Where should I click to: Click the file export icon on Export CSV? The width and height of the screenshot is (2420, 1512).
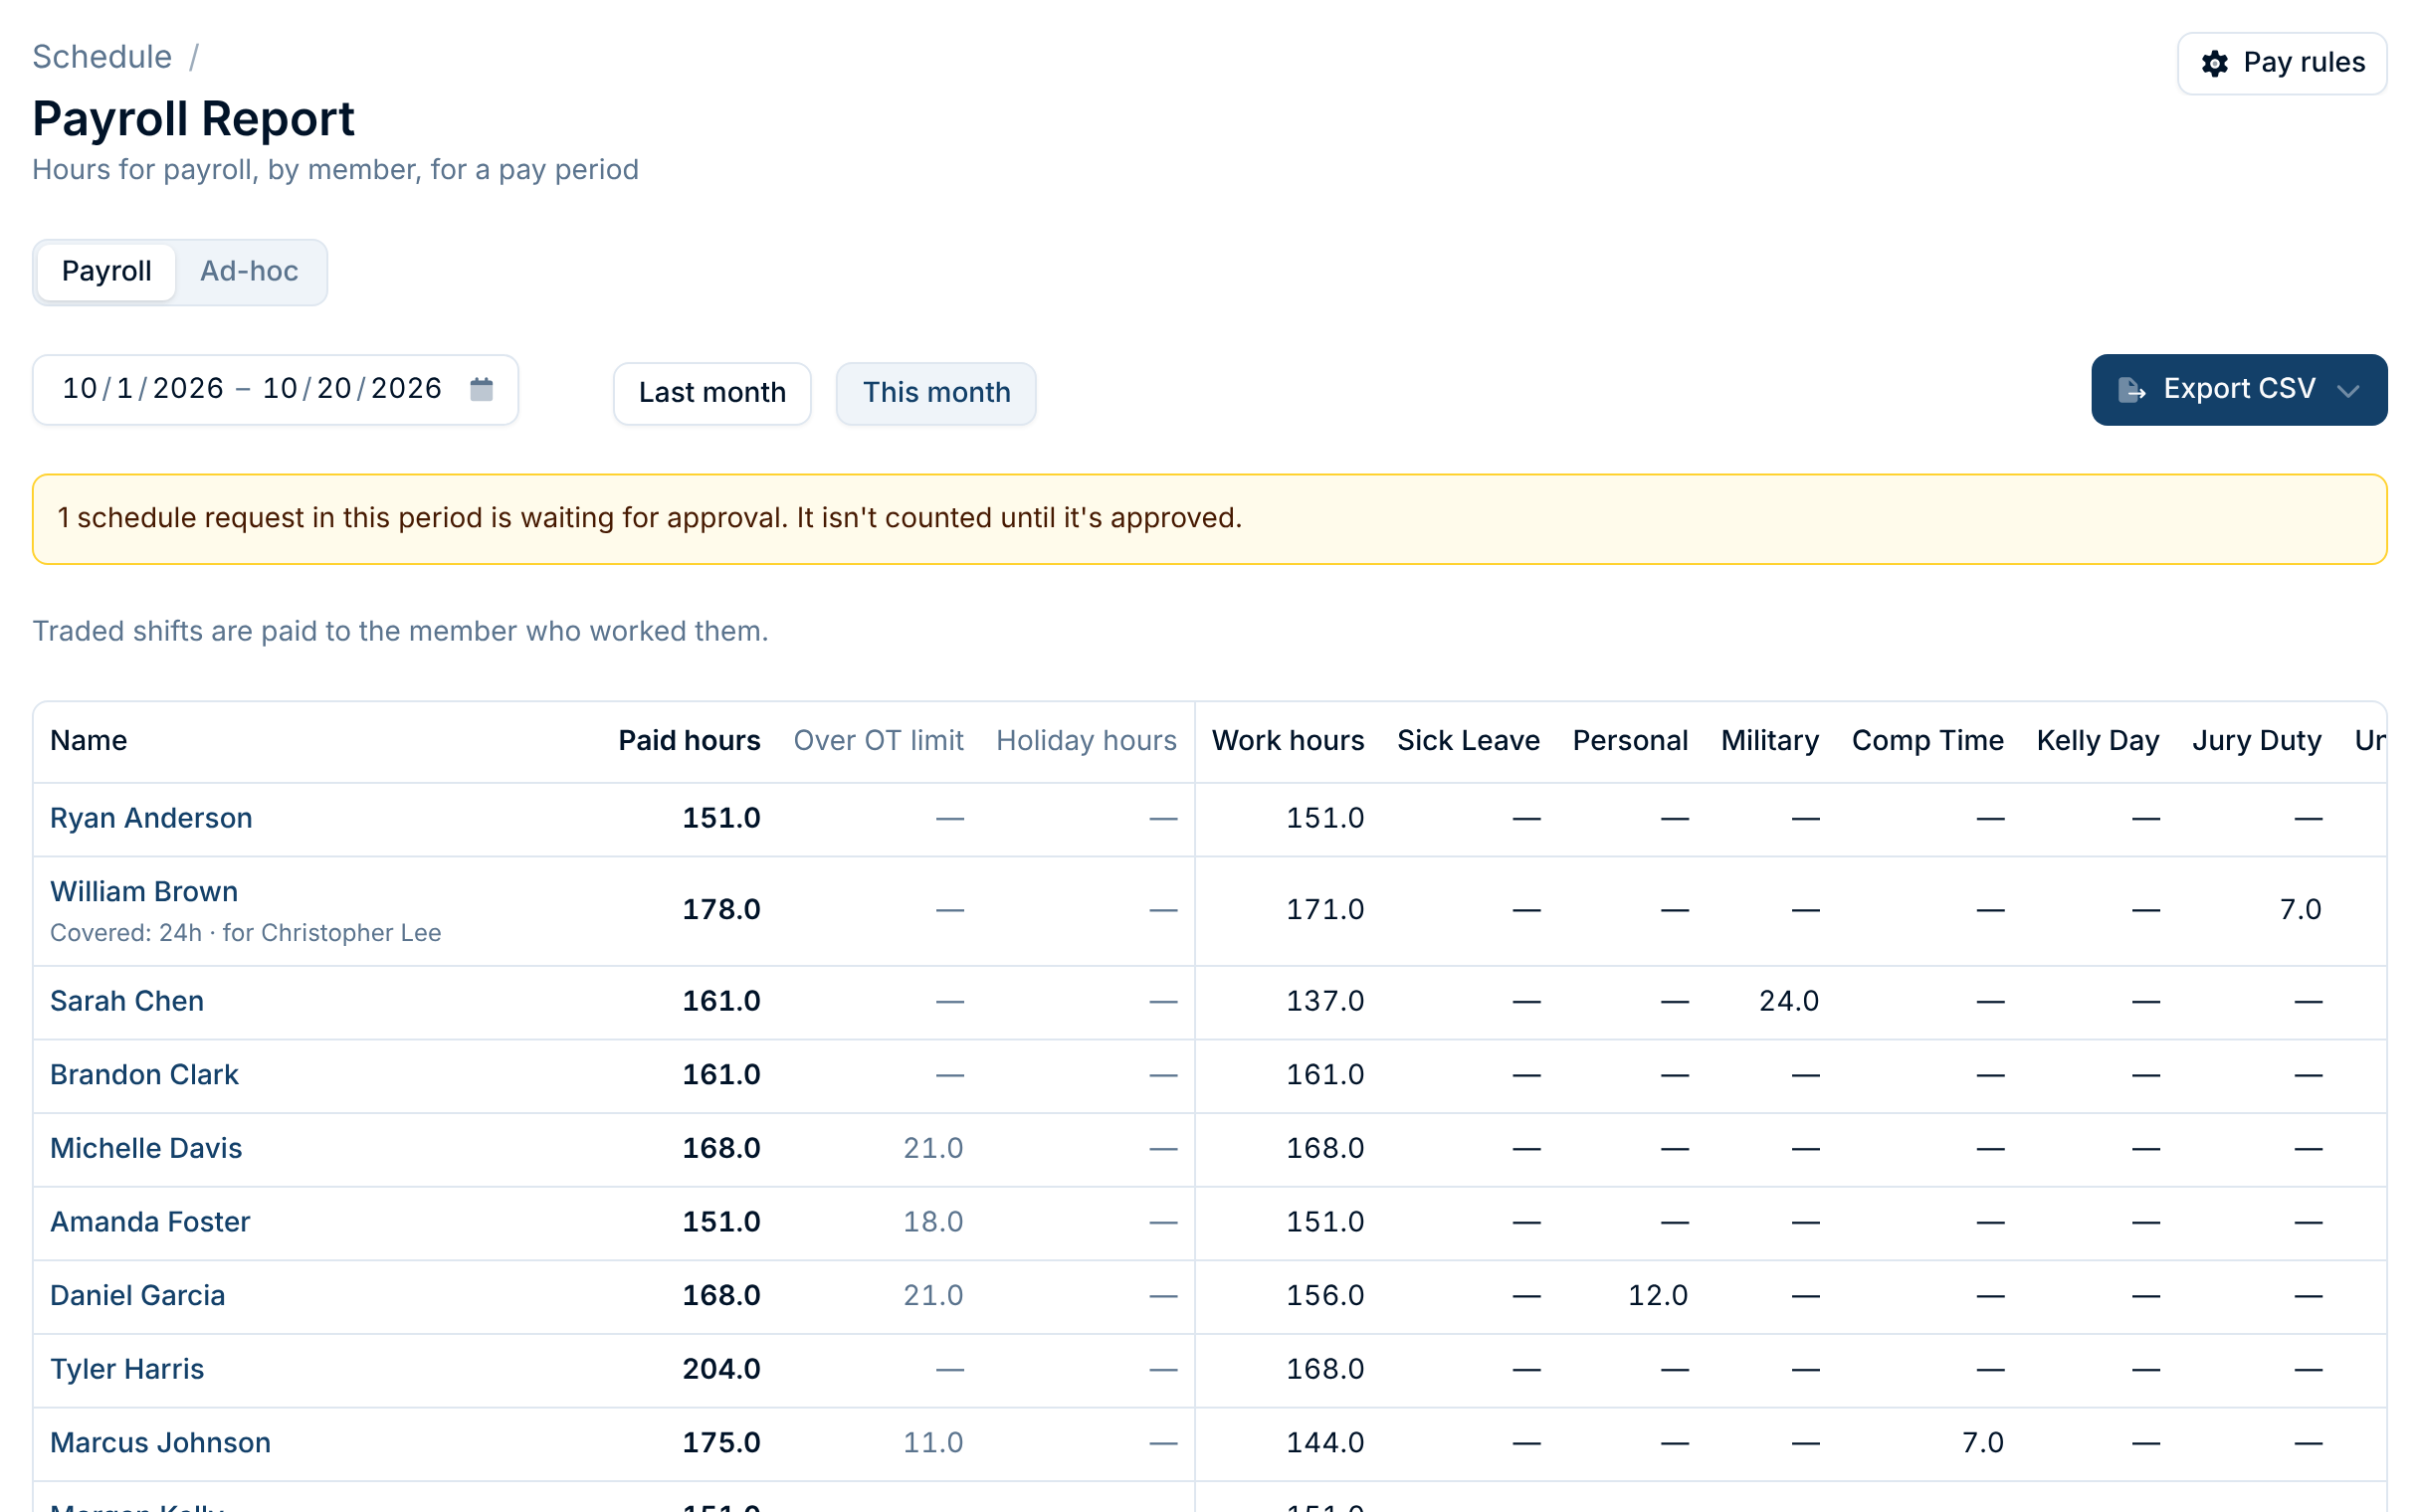pos(2131,389)
